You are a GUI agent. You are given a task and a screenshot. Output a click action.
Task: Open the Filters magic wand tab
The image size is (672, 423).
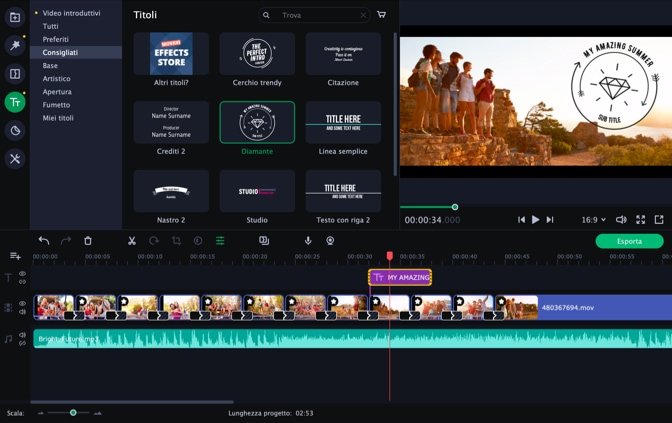15,45
